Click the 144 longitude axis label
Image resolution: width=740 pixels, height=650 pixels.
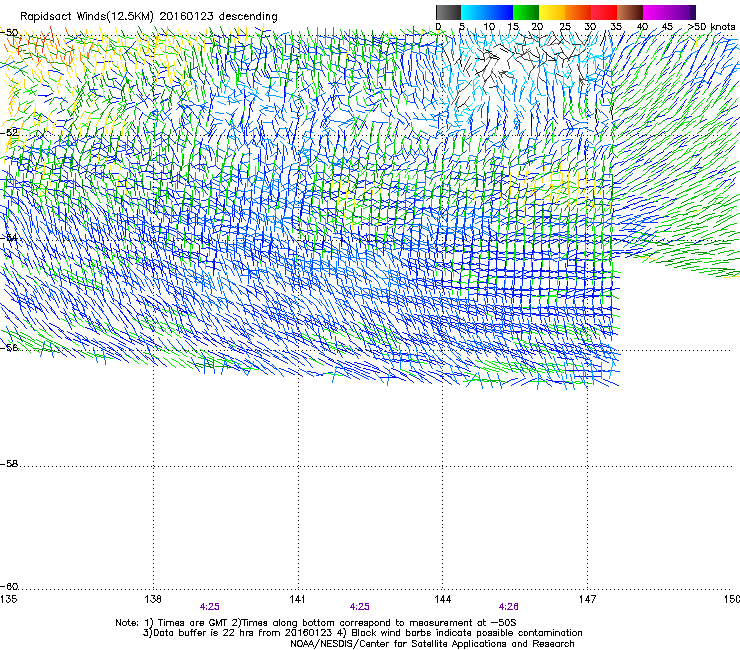(x=442, y=599)
